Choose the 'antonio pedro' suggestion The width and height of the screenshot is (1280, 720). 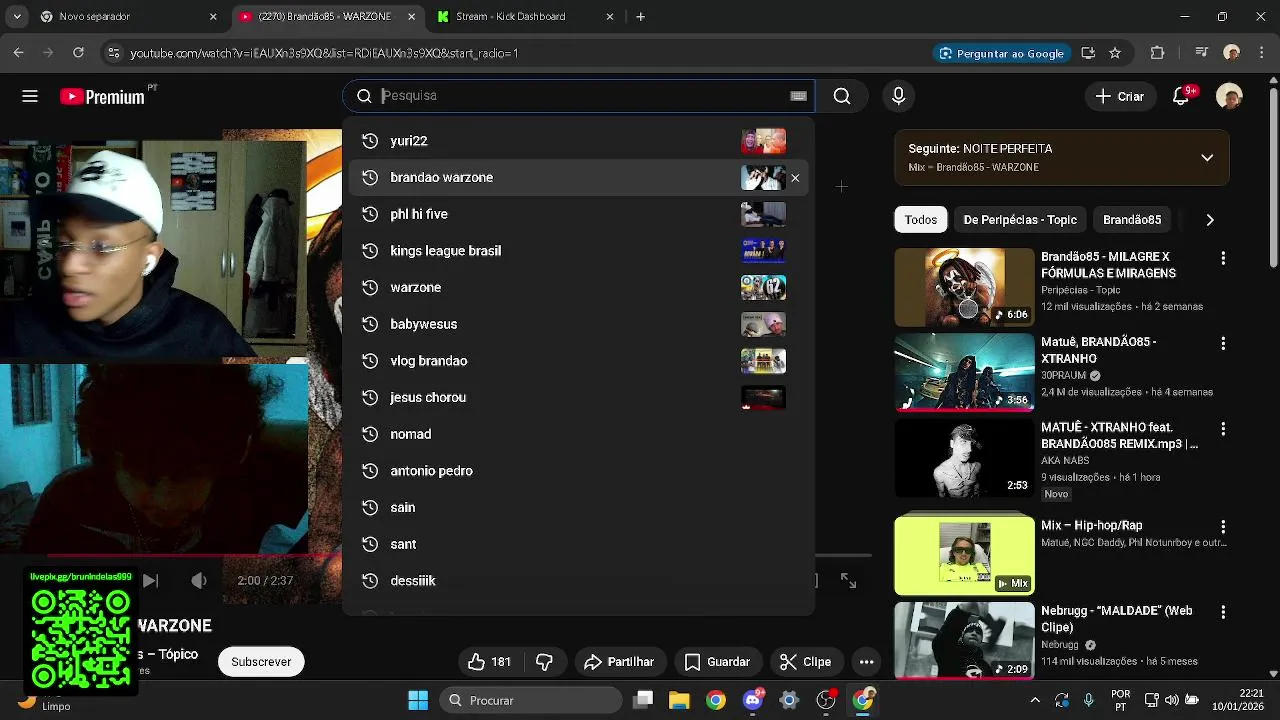(x=578, y=471)
